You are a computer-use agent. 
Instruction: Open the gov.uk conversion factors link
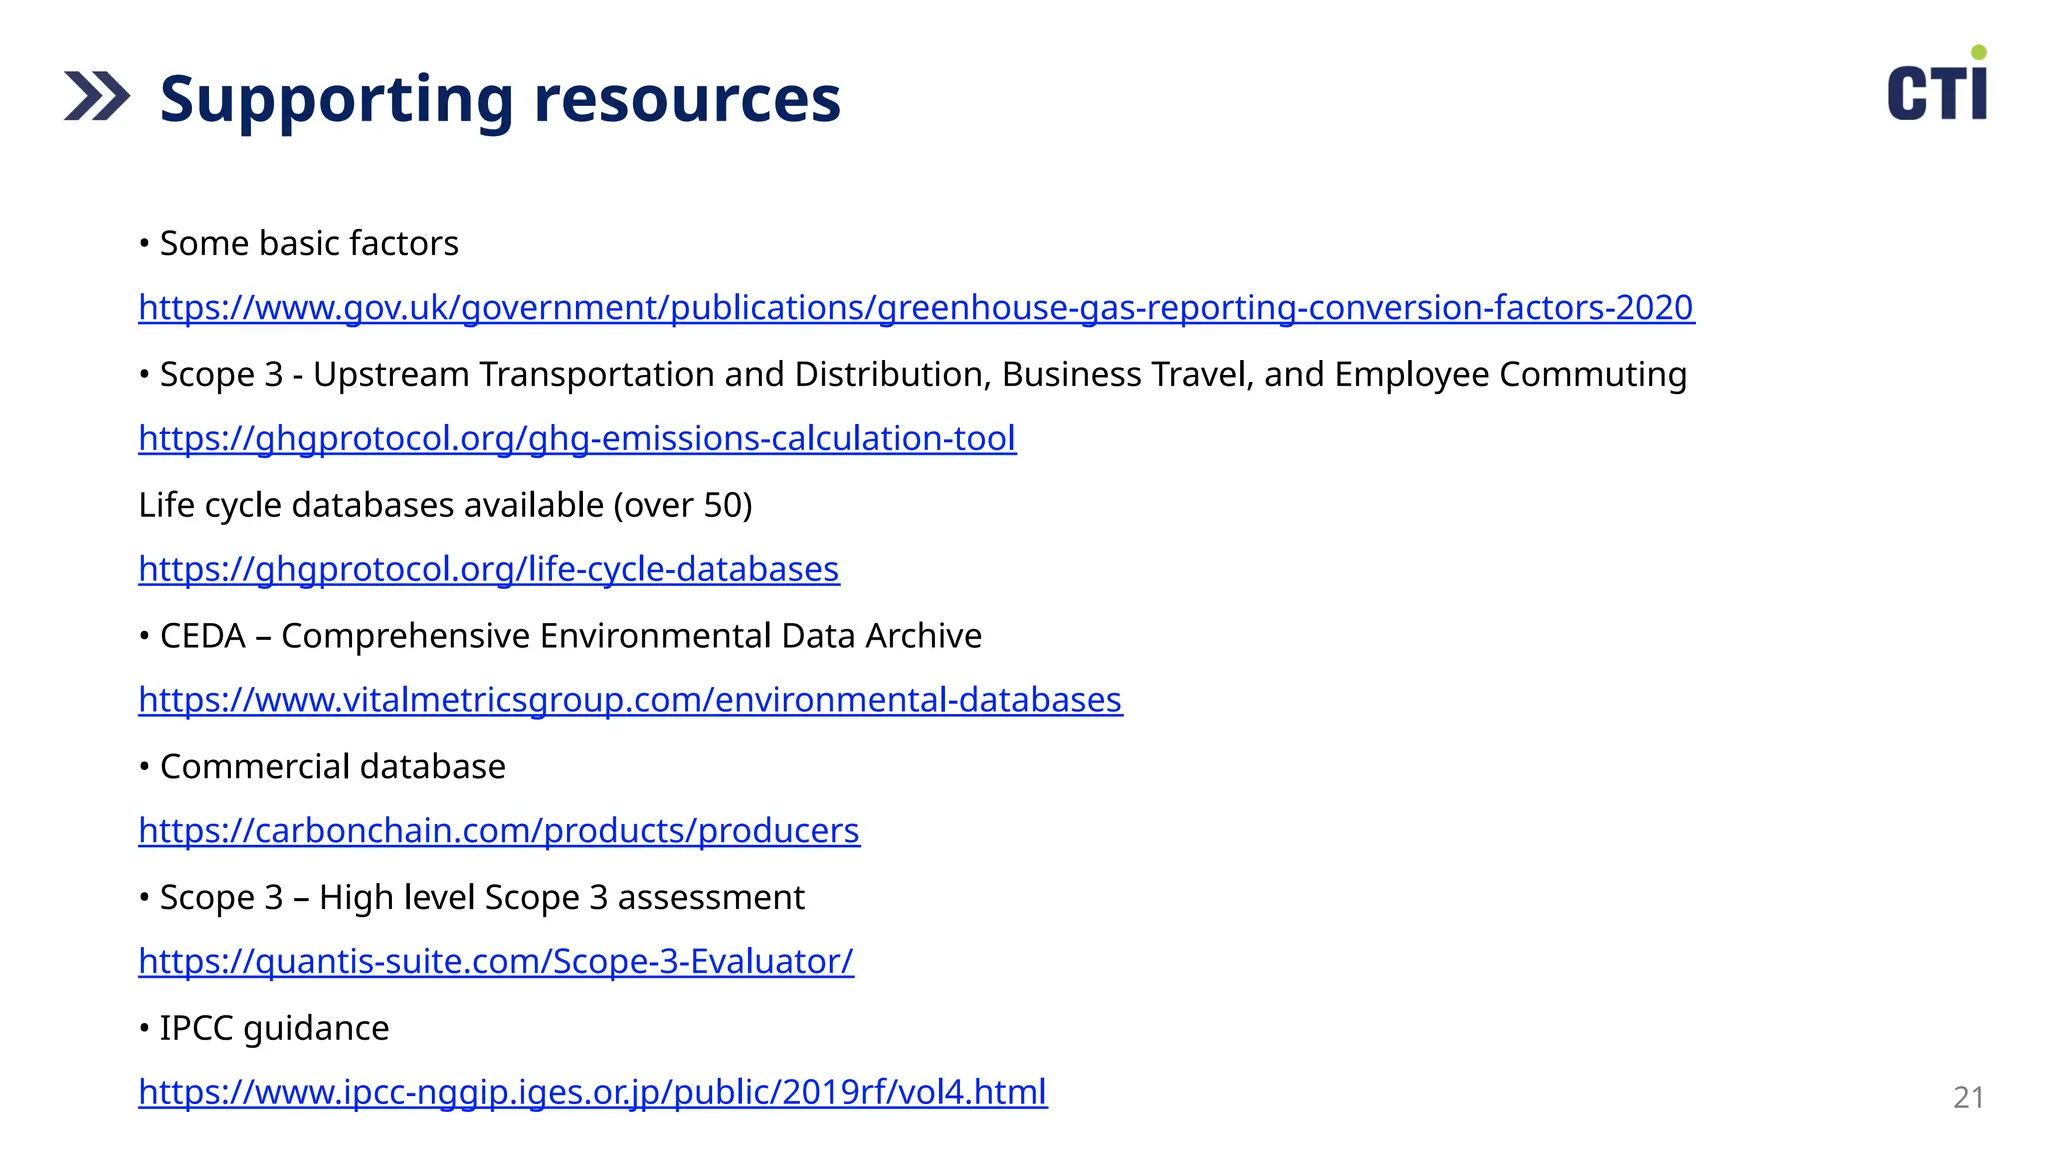[x=915, y=307]
